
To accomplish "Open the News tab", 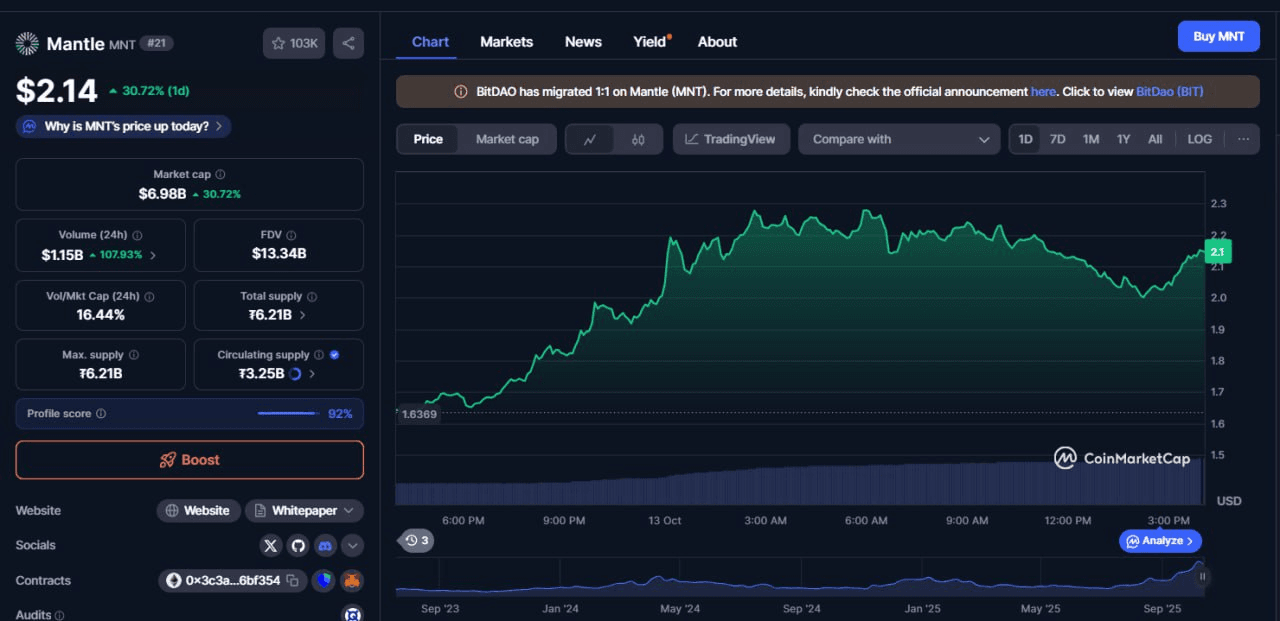I will pos(583,42).
